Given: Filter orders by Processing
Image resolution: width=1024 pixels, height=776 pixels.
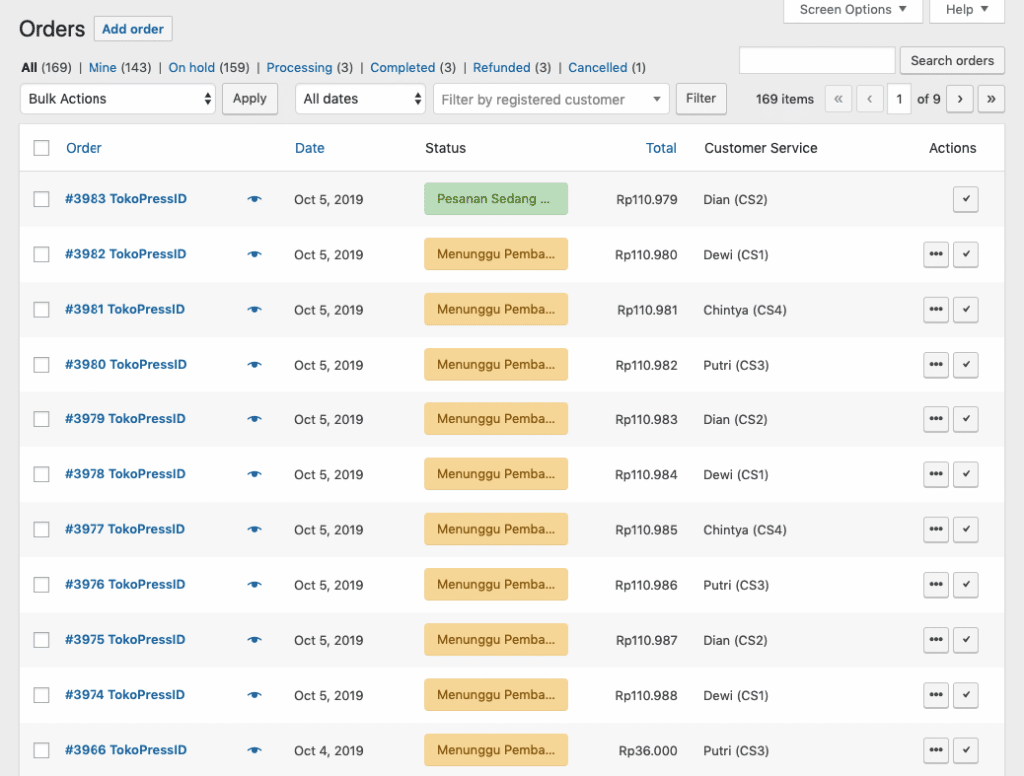Looking at the screenshot, I should tap(299, 67).
